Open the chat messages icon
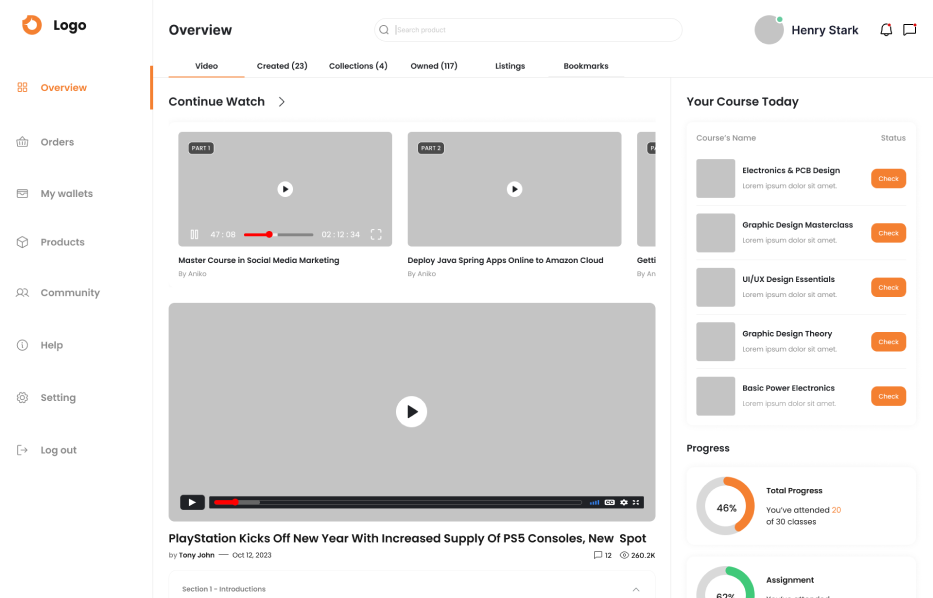This screenshot has width=933, height=598. [909, 30]
